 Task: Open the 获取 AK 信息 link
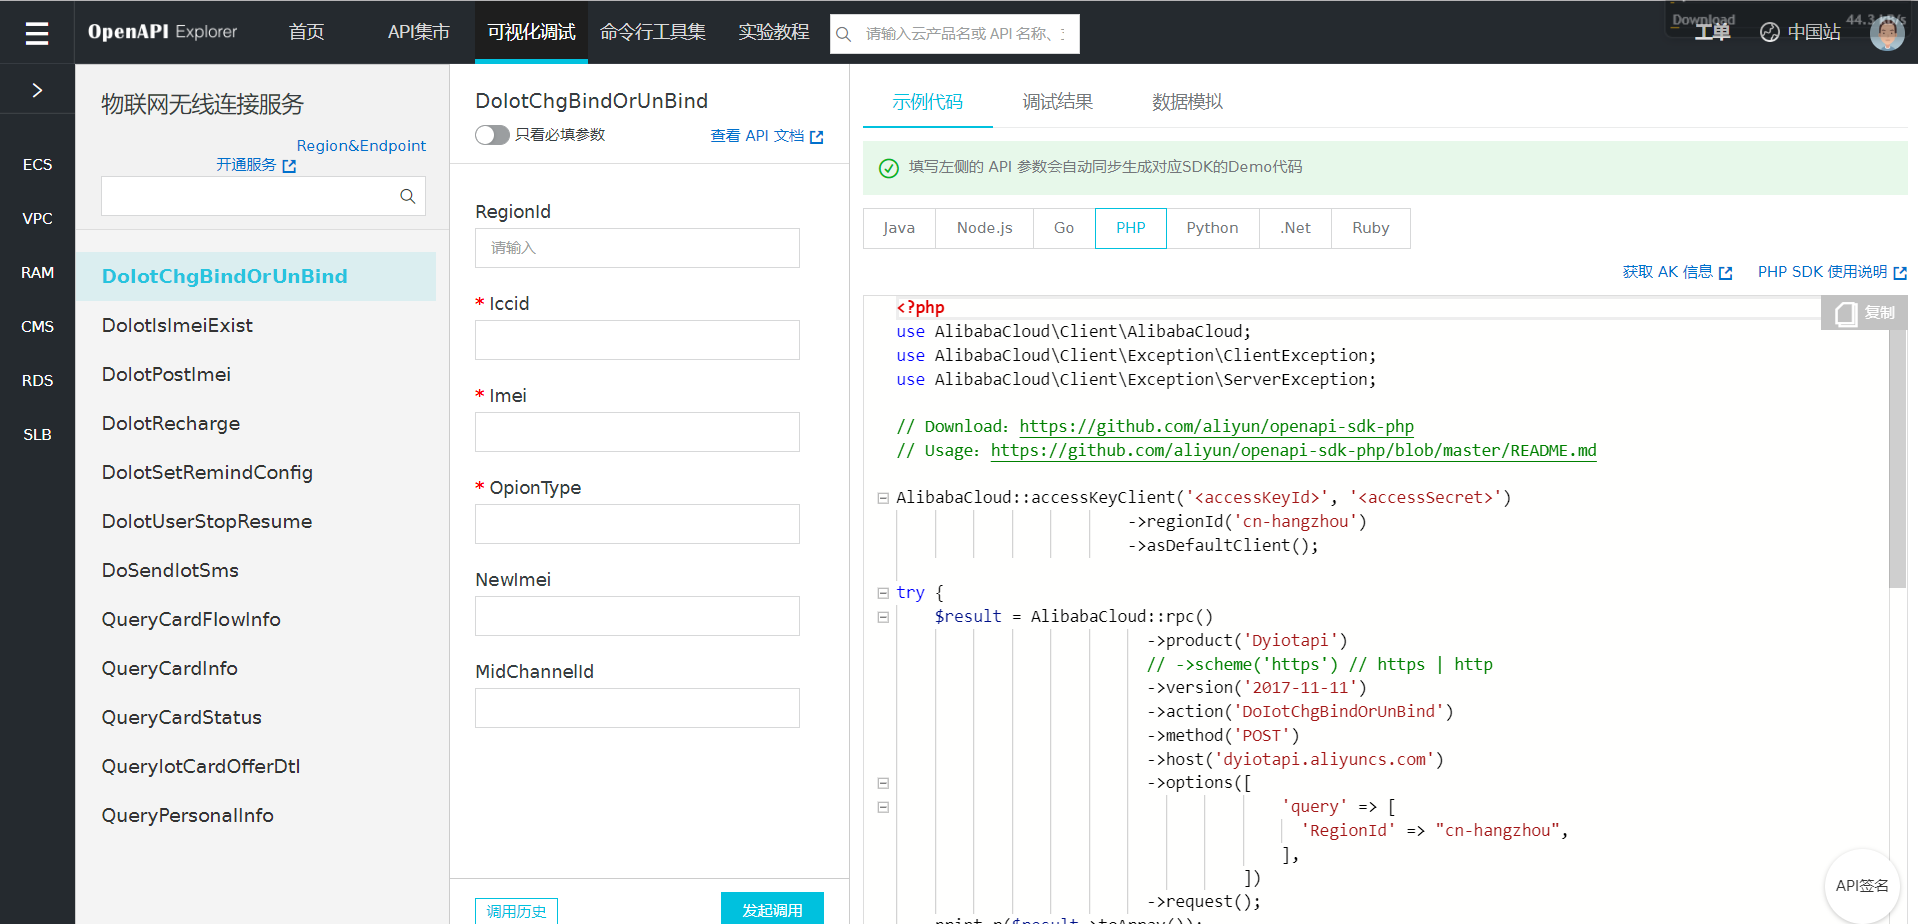[x=1667, y=272]
